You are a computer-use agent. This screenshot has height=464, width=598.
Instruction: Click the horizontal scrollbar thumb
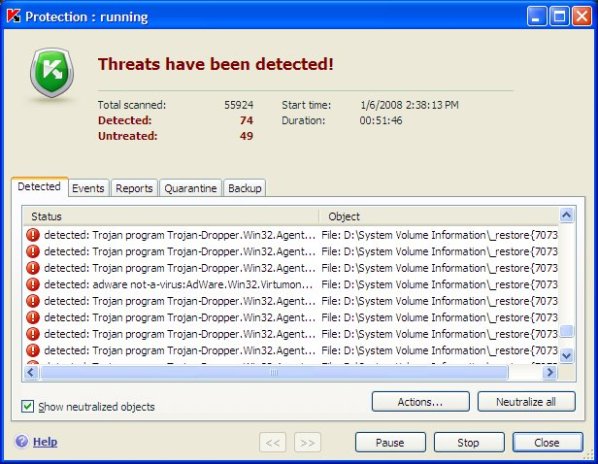(x=274, y=372)
